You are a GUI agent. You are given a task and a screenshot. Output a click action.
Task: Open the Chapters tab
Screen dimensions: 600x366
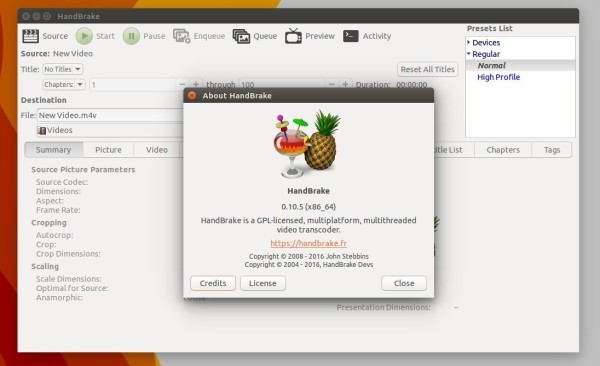tap(503, 150)
